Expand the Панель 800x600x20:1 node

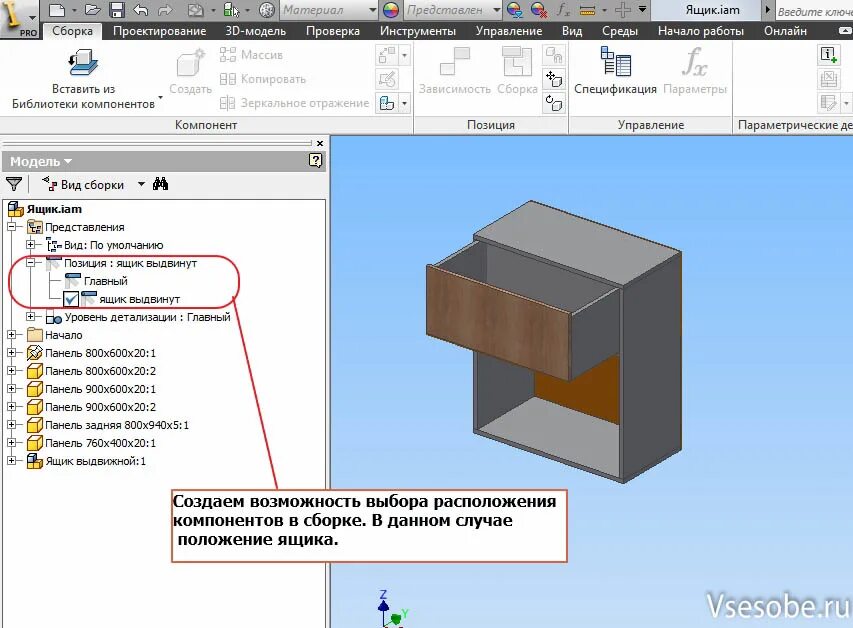(x=11, y=353)
